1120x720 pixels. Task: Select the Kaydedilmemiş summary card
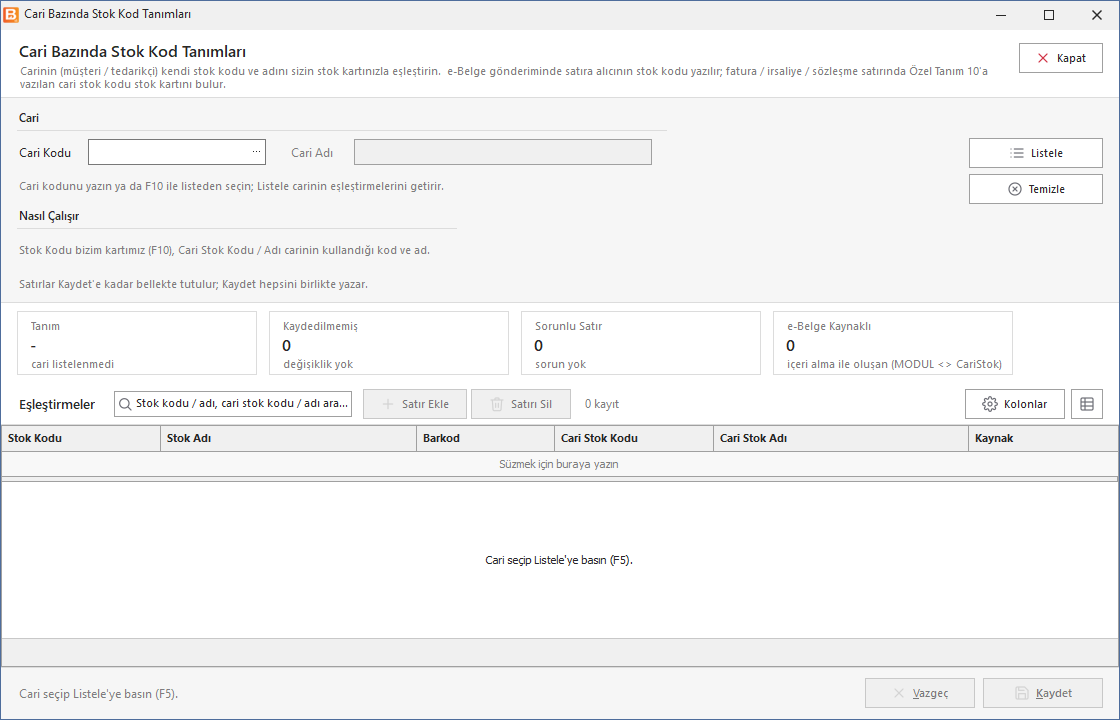389,343
